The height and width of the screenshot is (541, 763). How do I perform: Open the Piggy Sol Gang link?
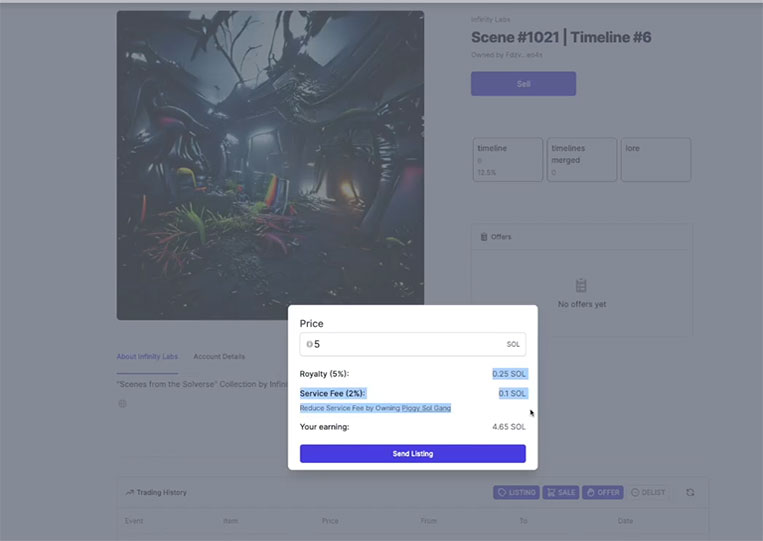(426, 408)
